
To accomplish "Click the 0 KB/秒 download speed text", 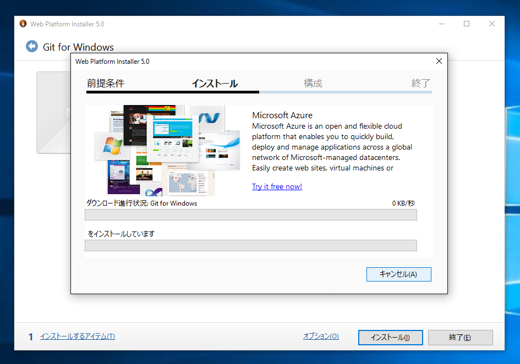I will tap(403, 203).
